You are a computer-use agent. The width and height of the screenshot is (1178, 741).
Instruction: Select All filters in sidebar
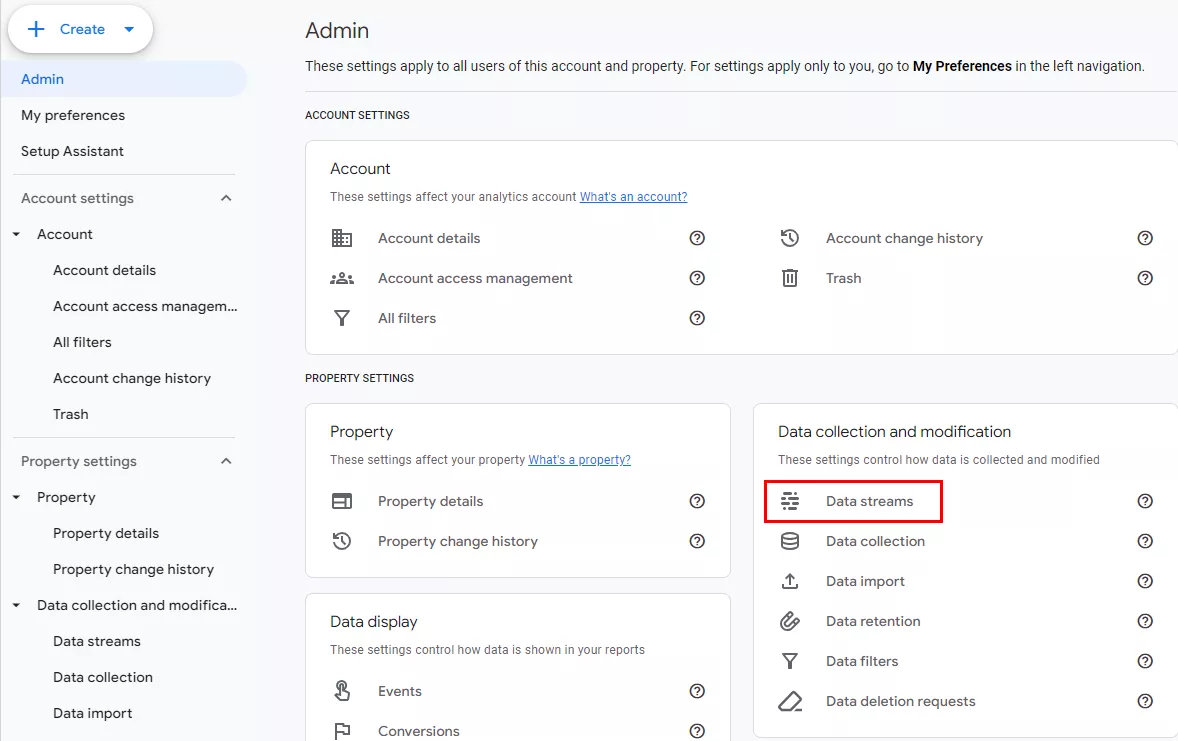click(x=82, y=343)
